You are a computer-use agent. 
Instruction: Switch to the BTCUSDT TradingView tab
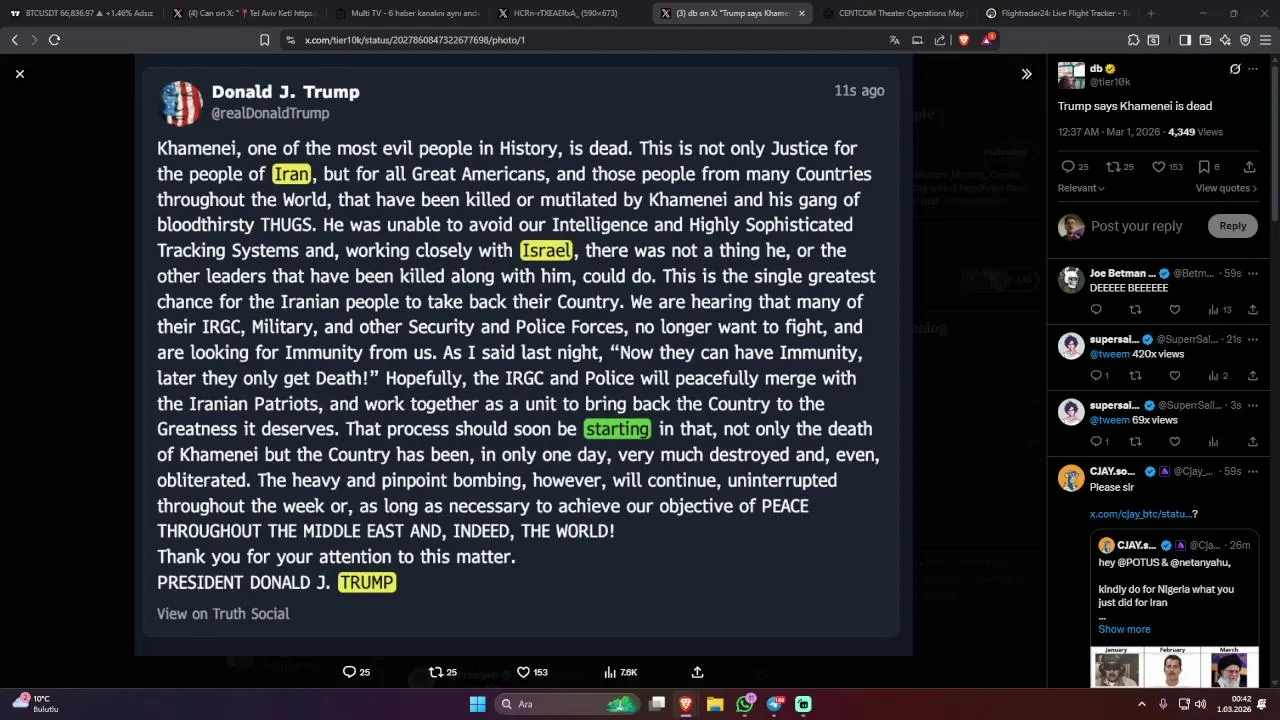pos(82,13)
